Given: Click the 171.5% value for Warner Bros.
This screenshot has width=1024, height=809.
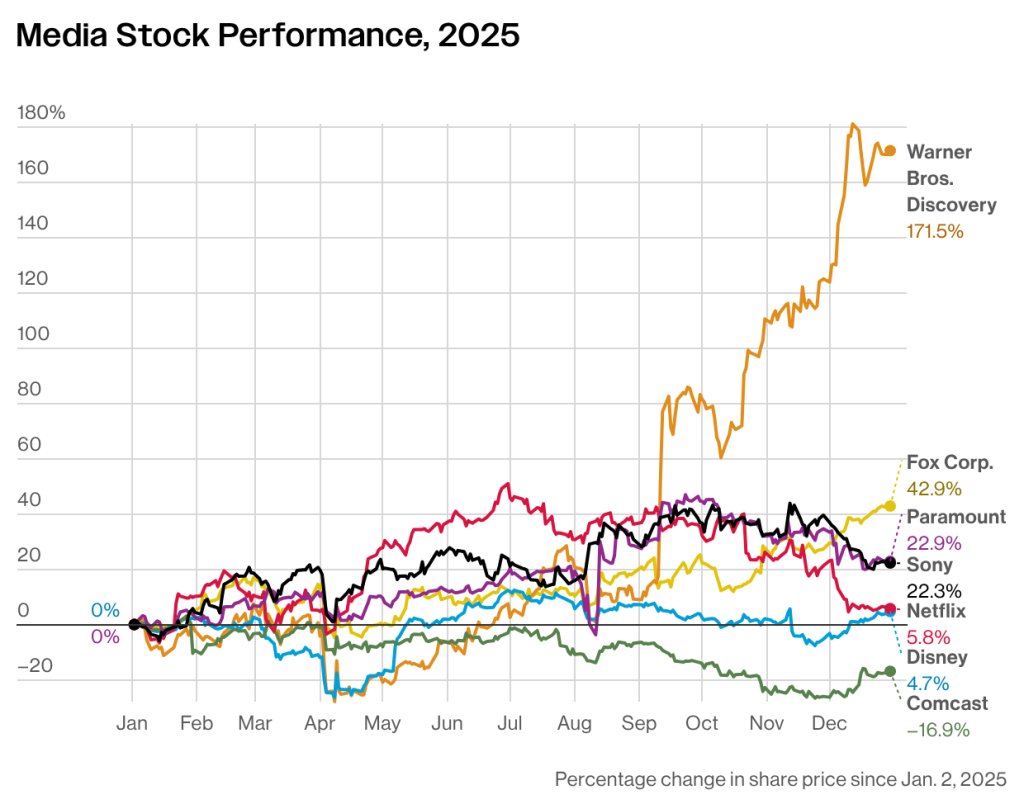Looking at the screenshot, I should click(x=935, y=231).
